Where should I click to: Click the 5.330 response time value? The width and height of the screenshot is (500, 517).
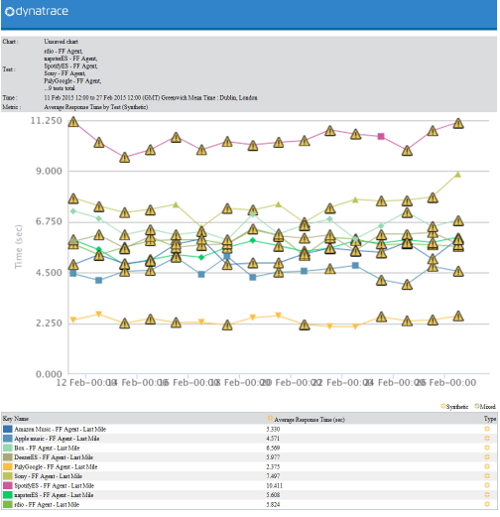(x=273, y=429)
